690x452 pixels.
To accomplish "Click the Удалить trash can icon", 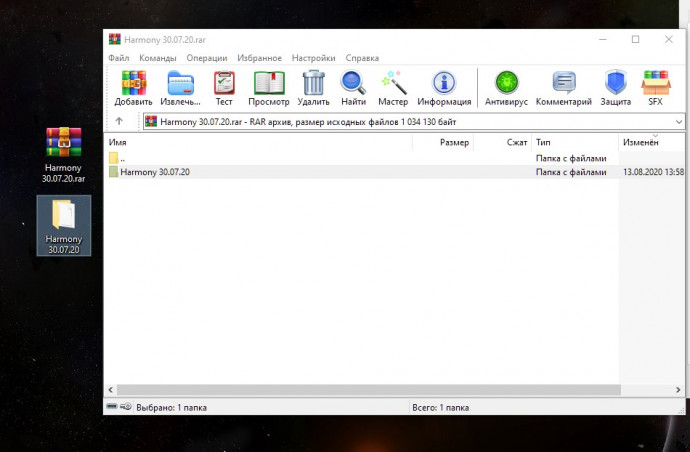I will point(313,88).
